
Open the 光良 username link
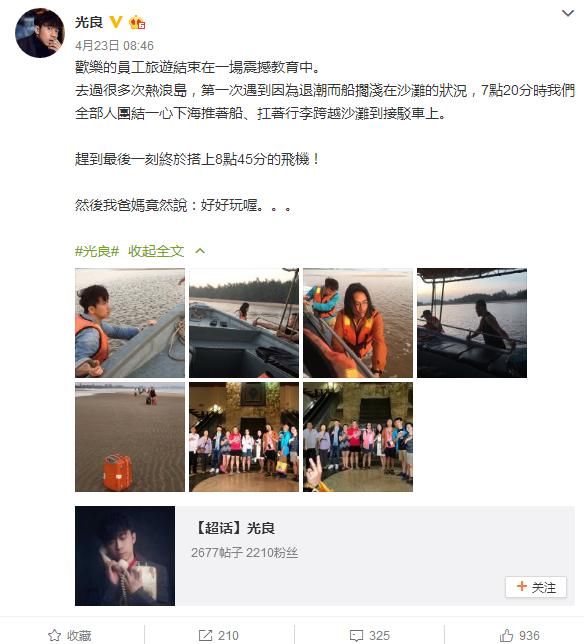(x=89, y=22)
